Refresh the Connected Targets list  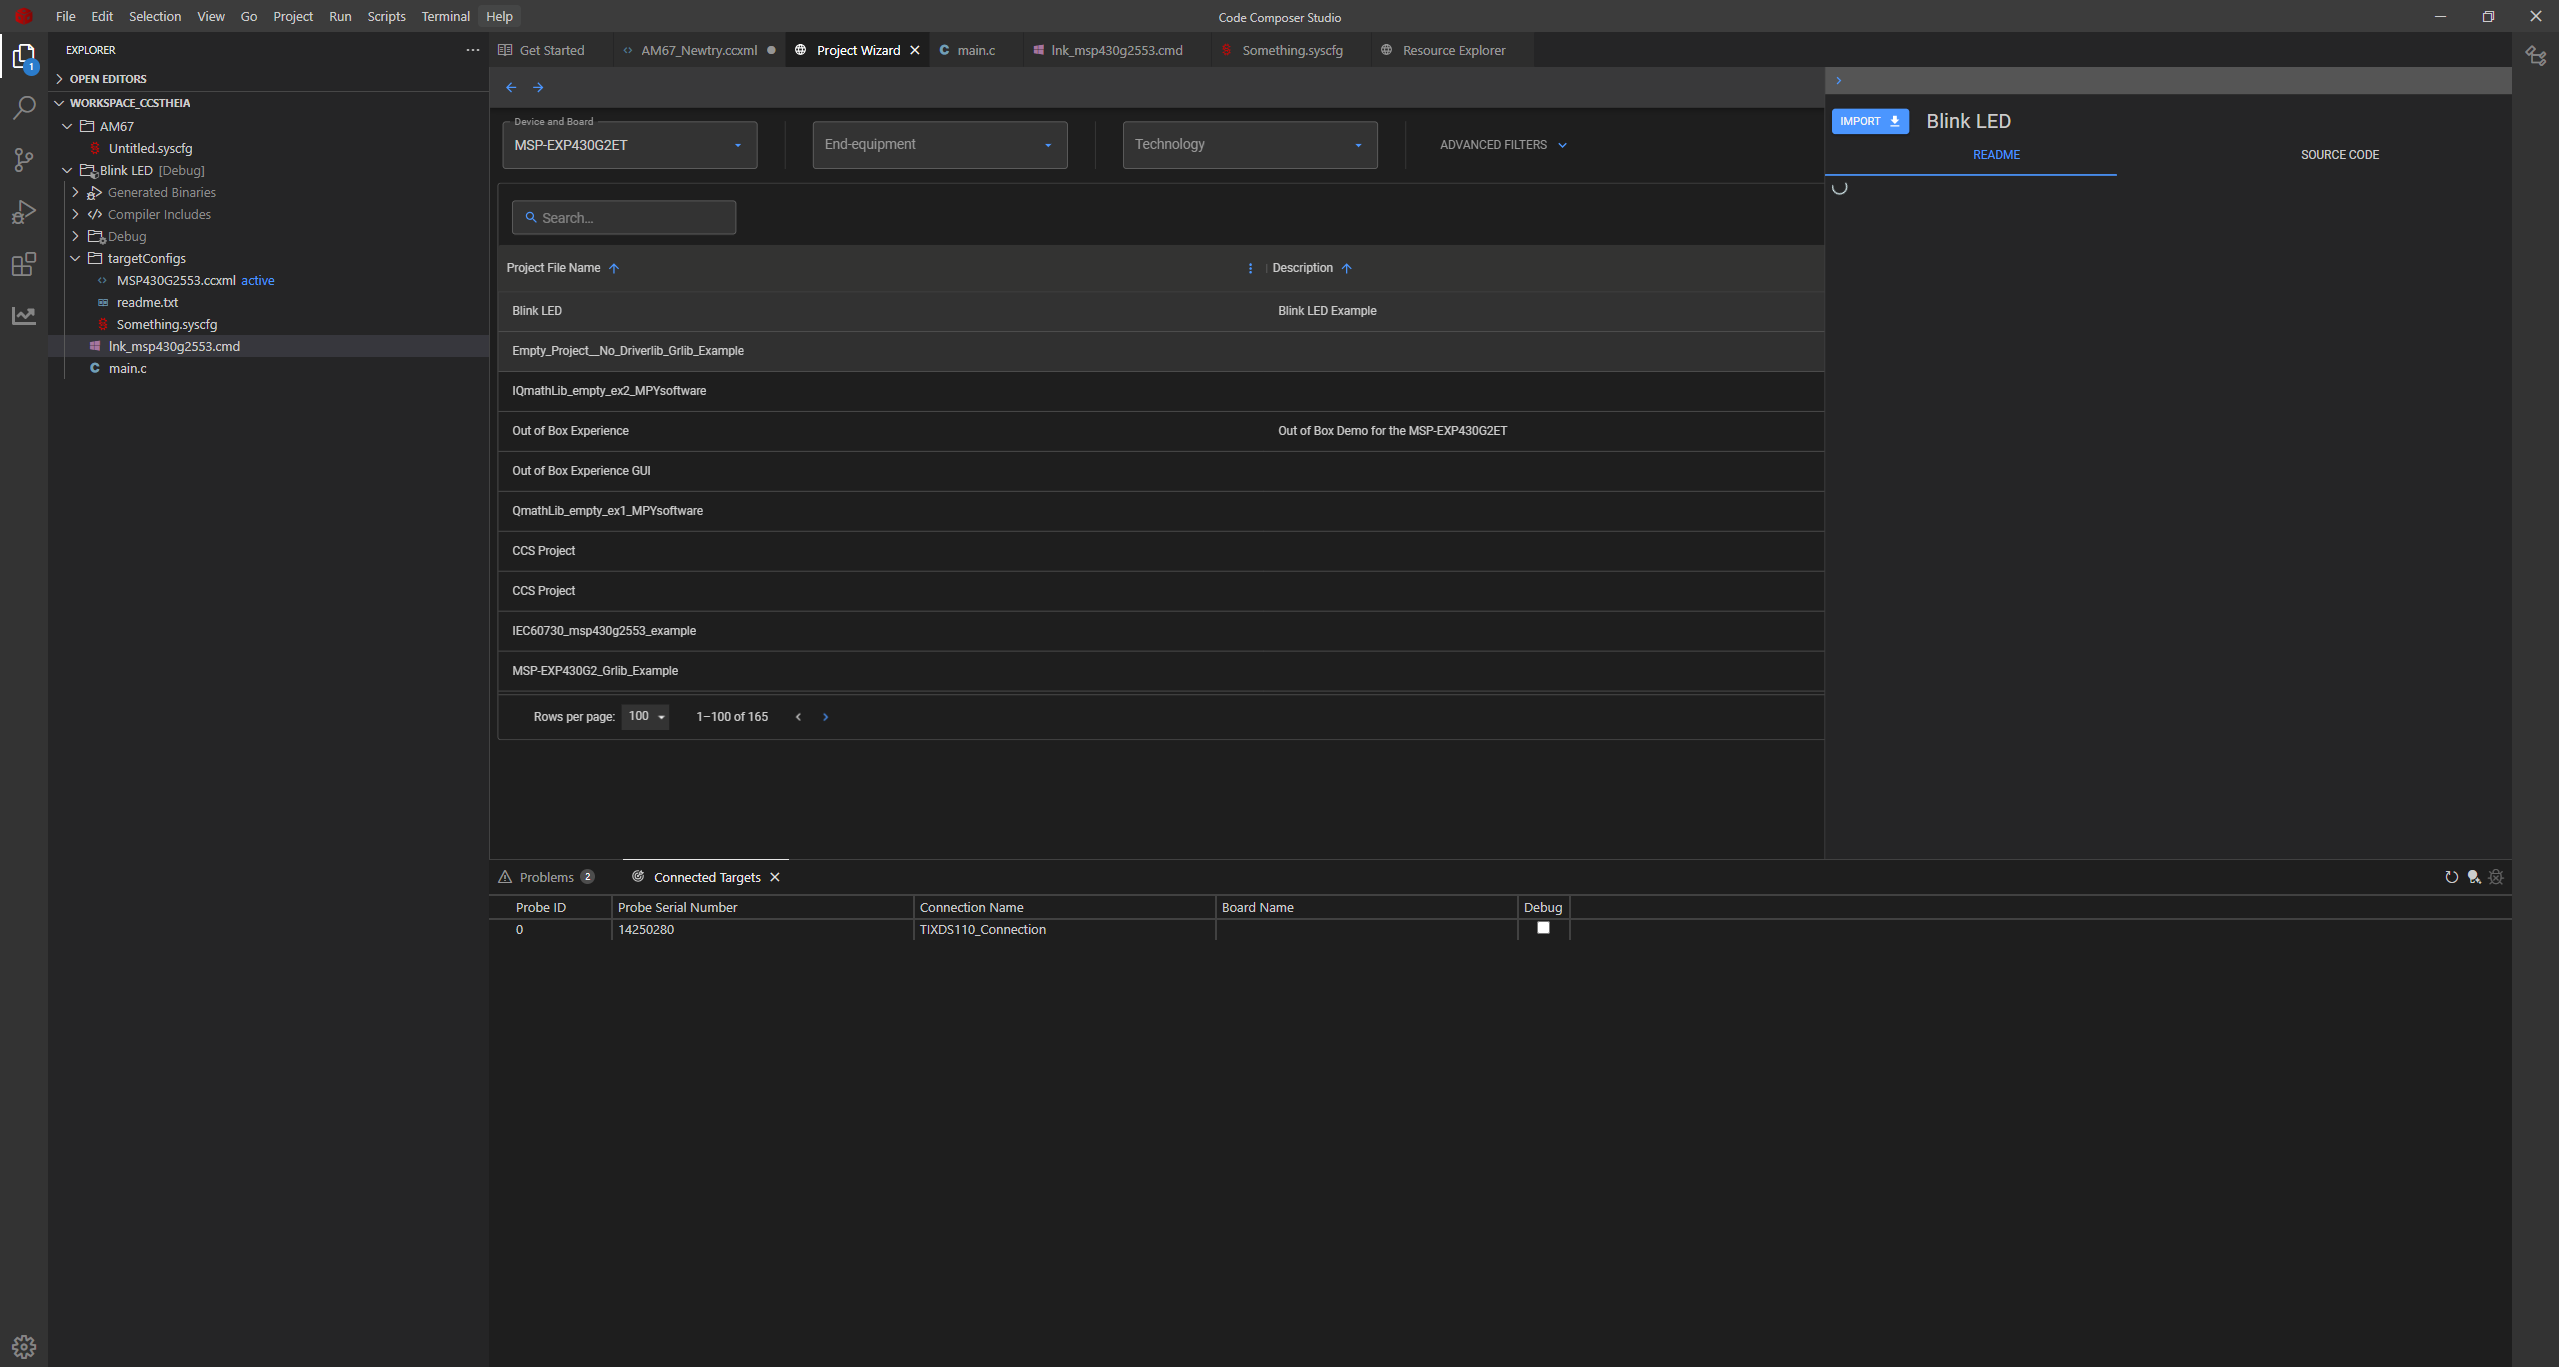tap(2451, 877)
